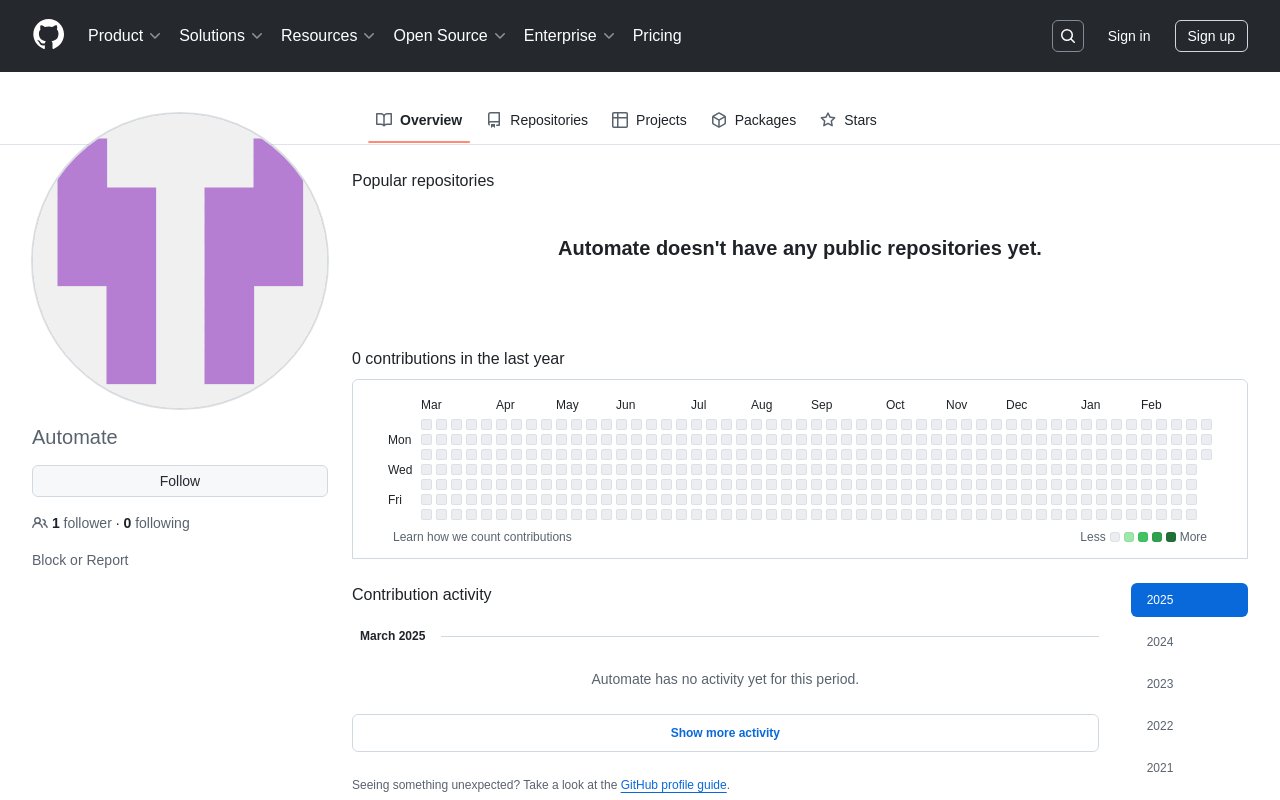The height and width of the screenshot is (800, 1280).
Task: Click the Overview book icon
Action: (384, 120)
